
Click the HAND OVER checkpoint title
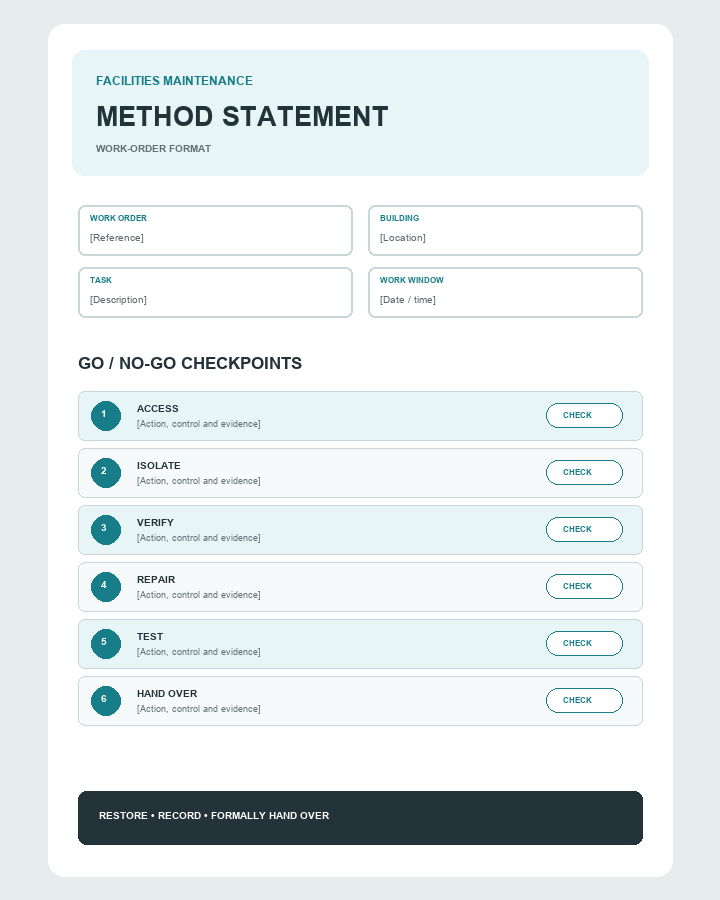tap(167, 693)
